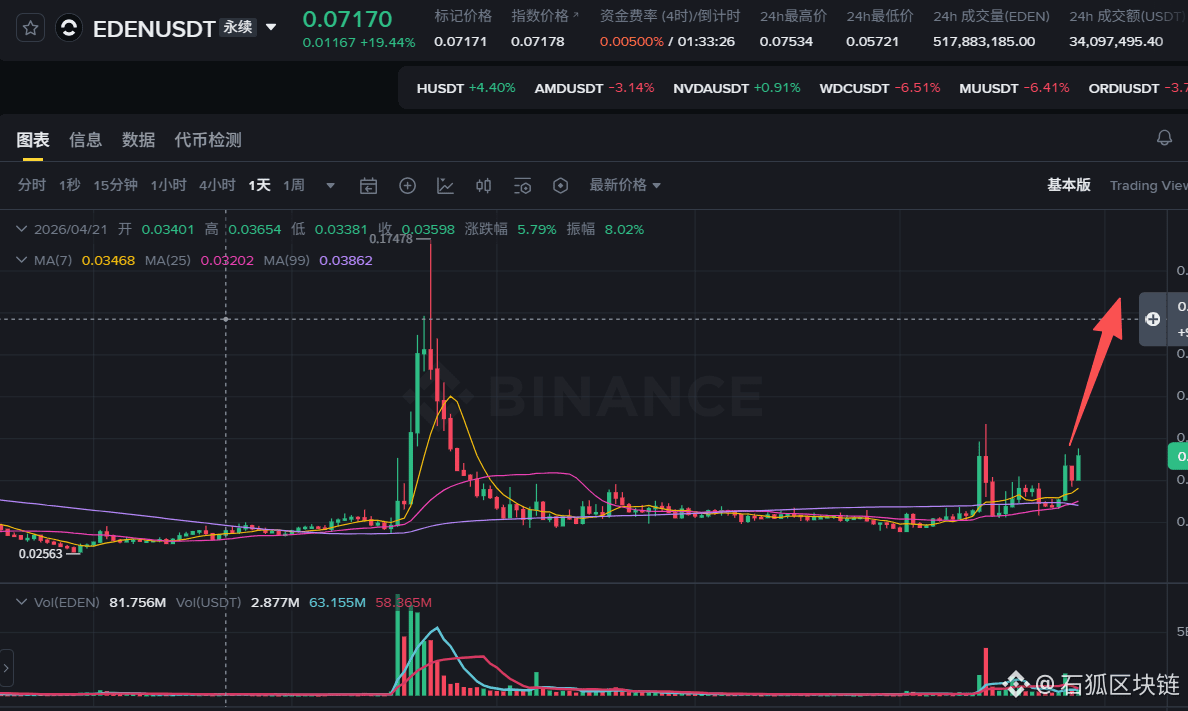Click the MA(25) indicator label
Viewport: 1188px width, 711px height.
coord(167,260)
